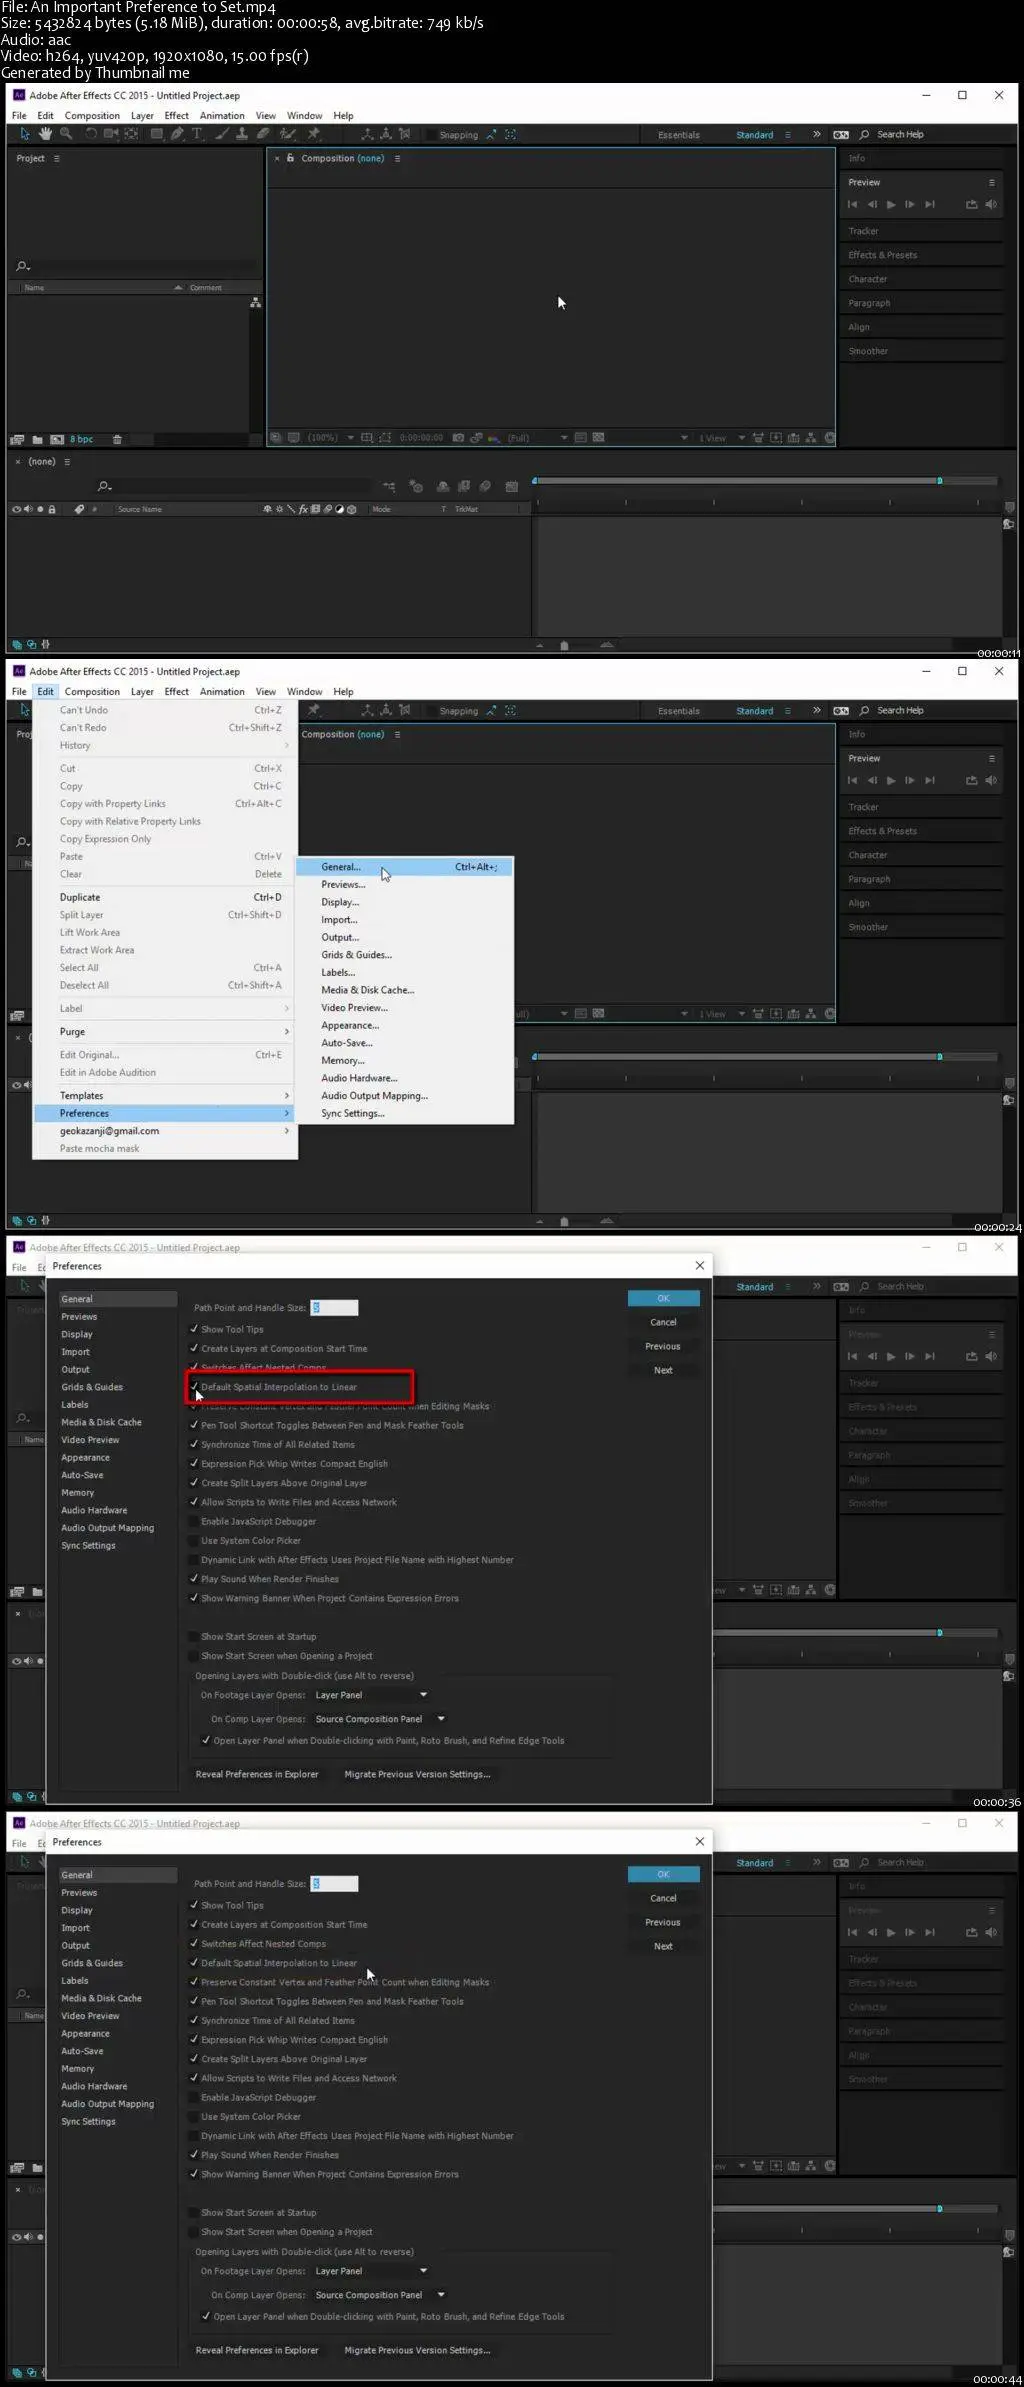
Task: Select Sync Settings... in the Preferences submenu
Action: click(x=405, y=1113)
